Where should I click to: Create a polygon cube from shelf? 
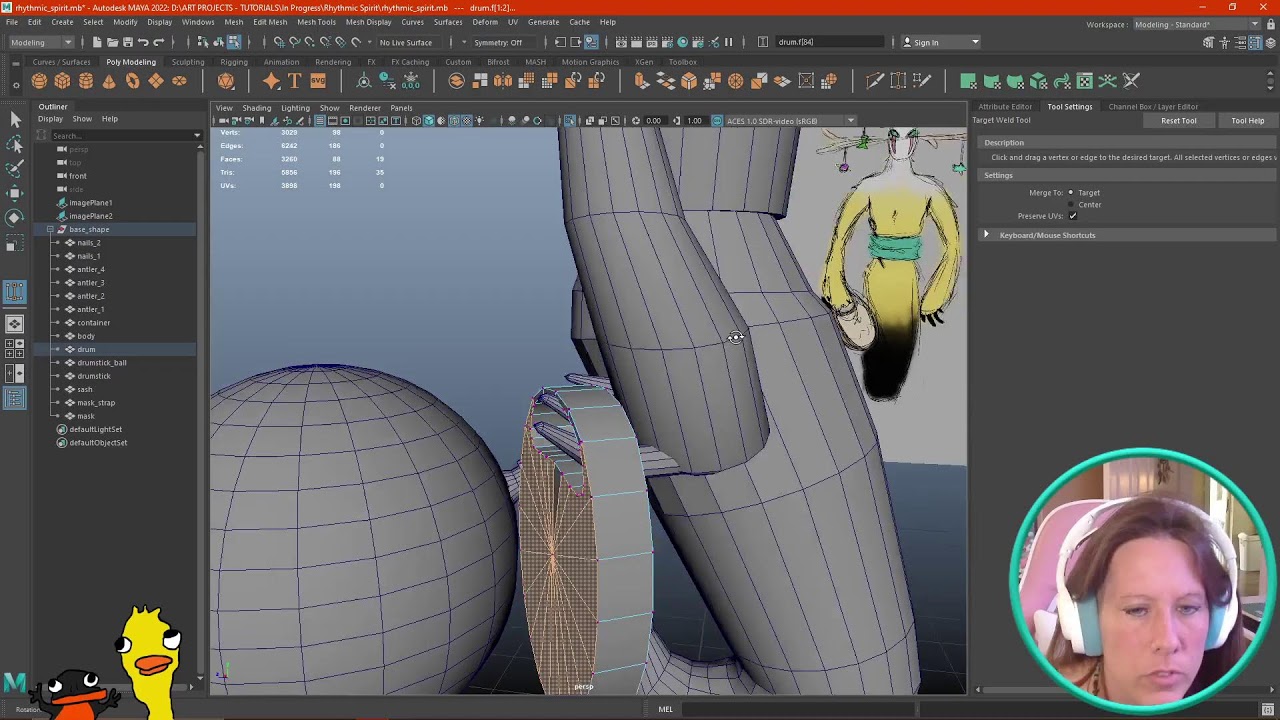point(62,81)
